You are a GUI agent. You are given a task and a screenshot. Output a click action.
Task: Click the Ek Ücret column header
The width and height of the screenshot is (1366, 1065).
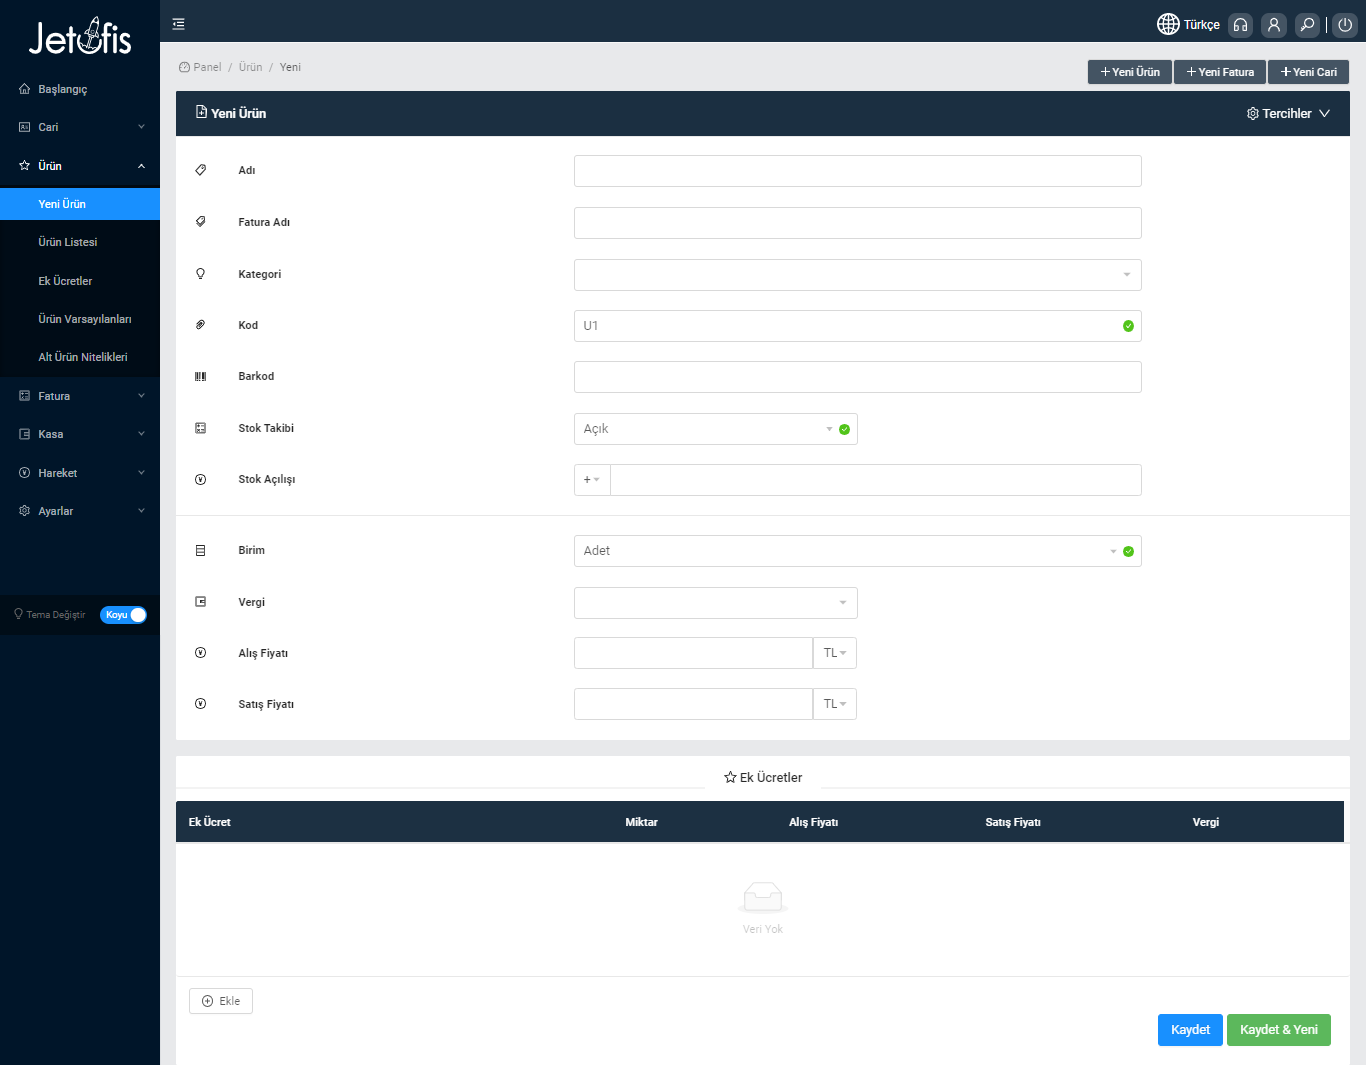pyautogui.click(x=210, y=822)
